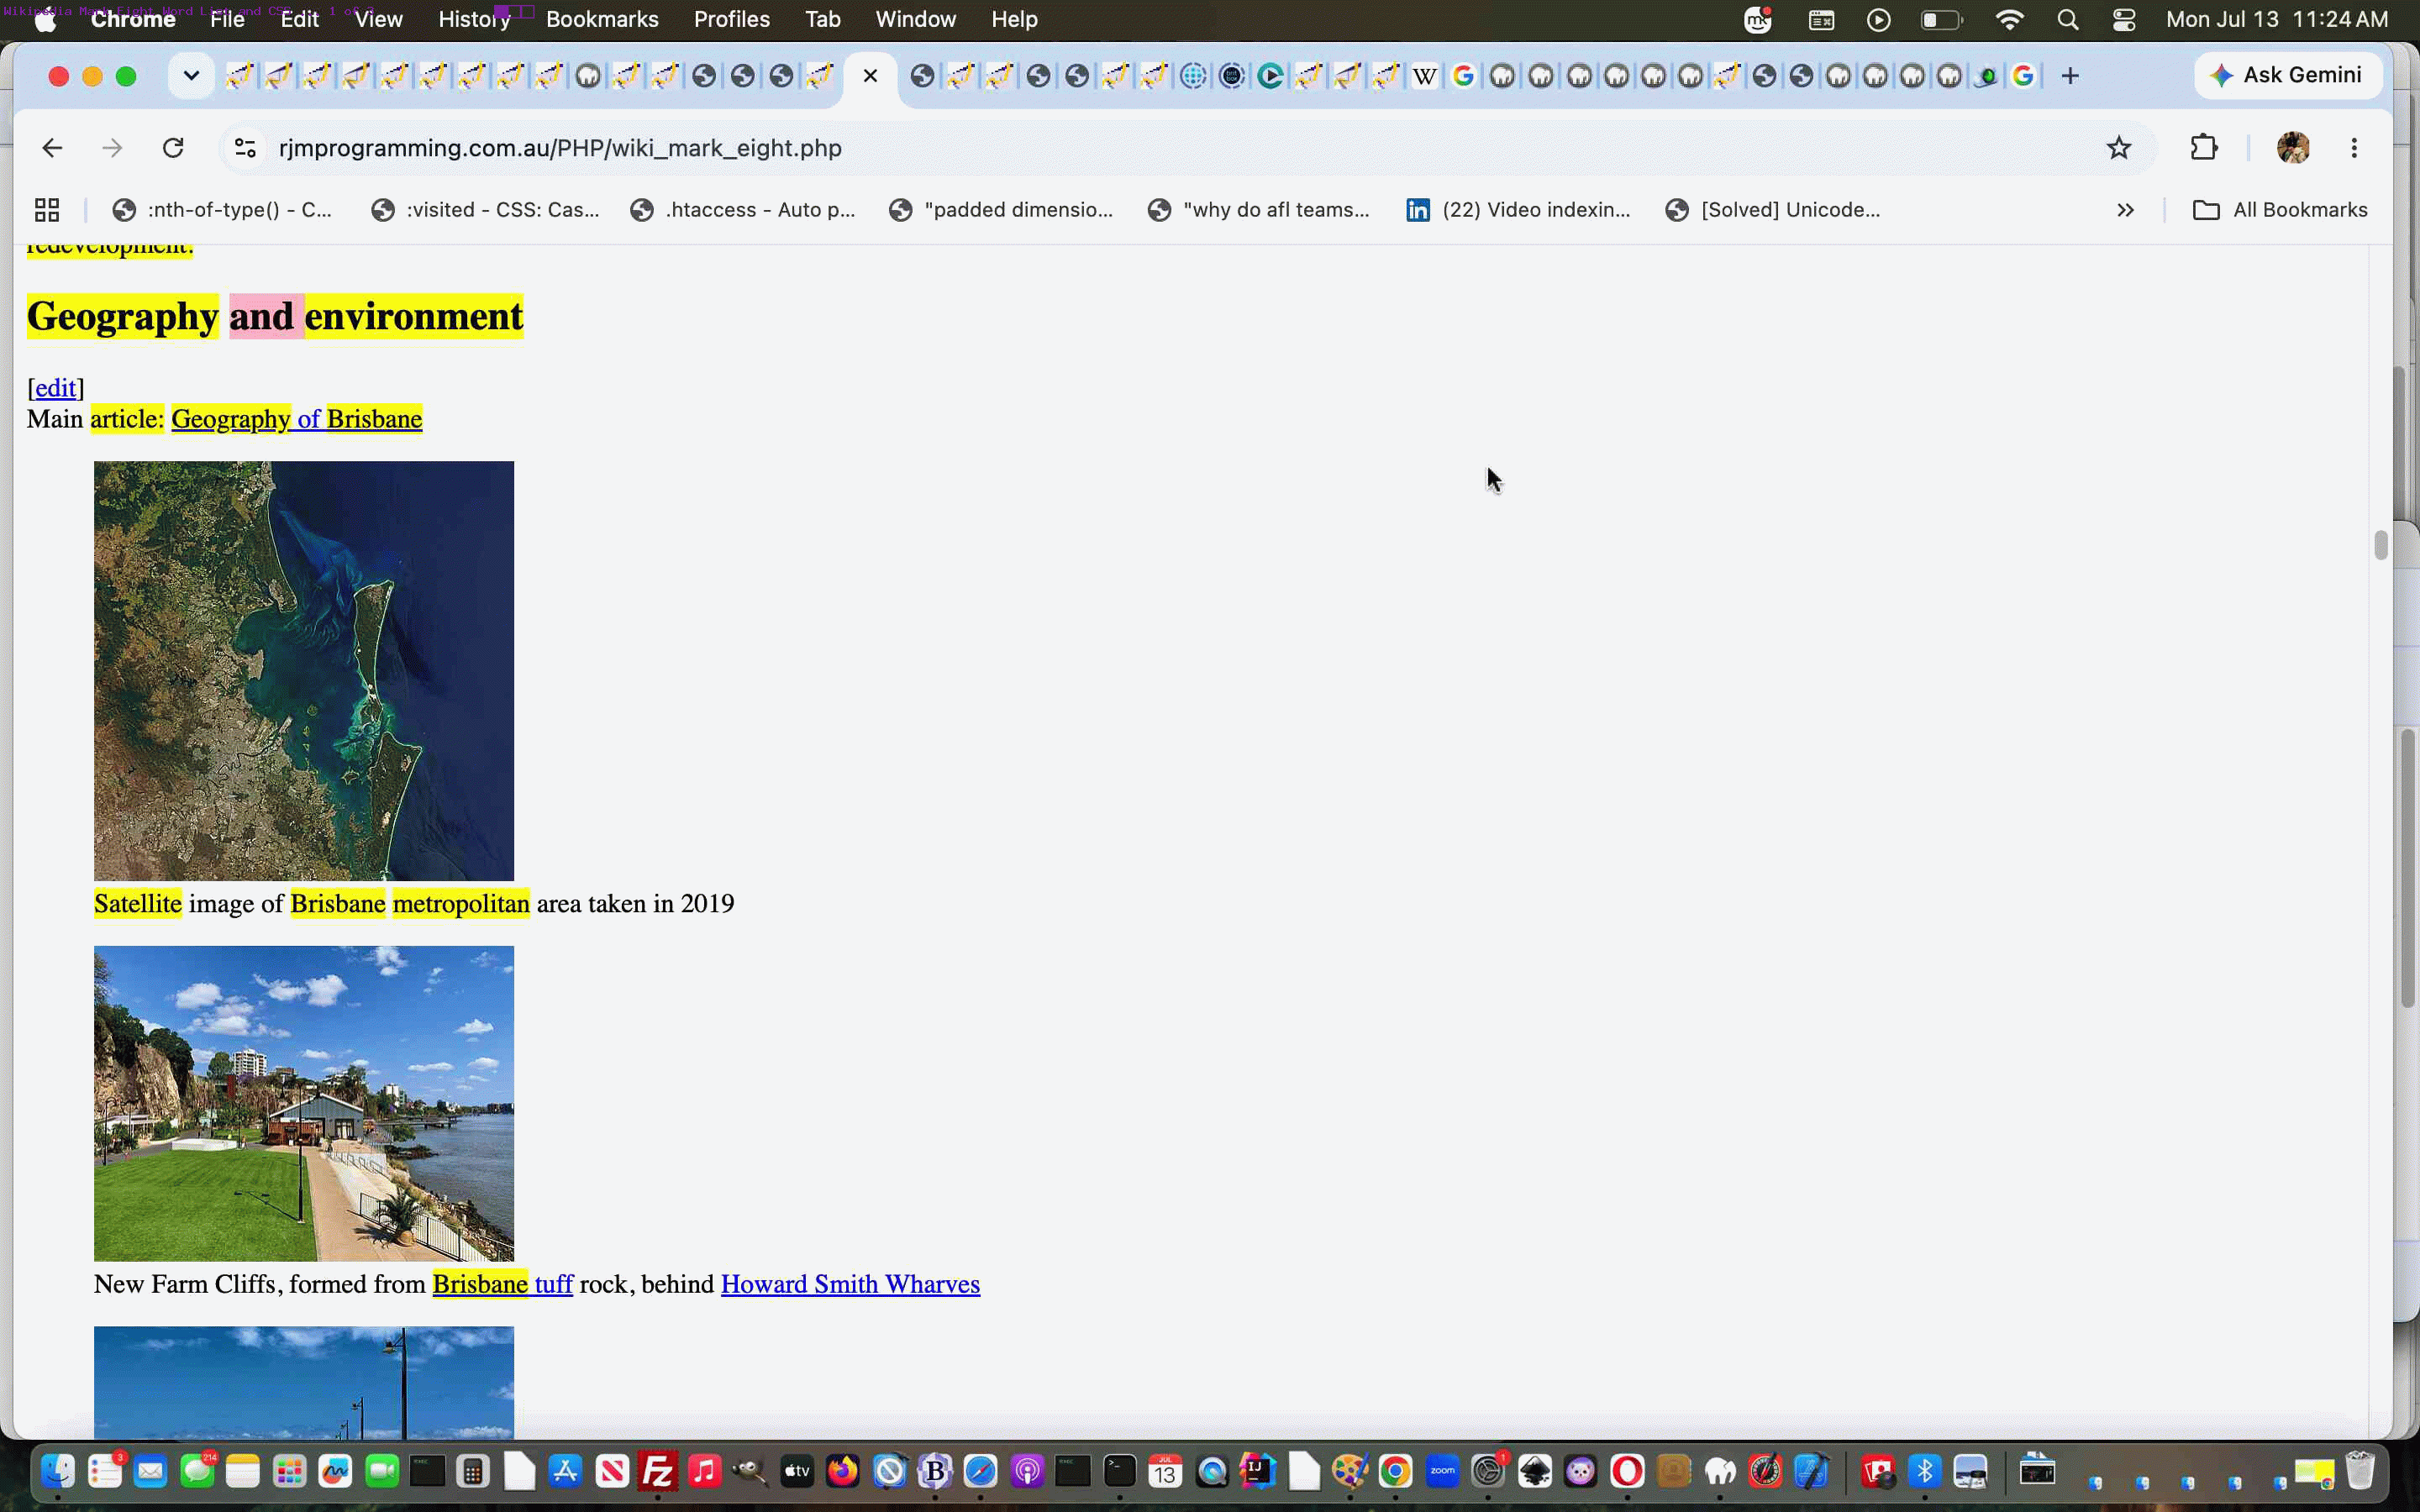Open the View menu
This screenshot has height=1512, width=2420.
379,19
